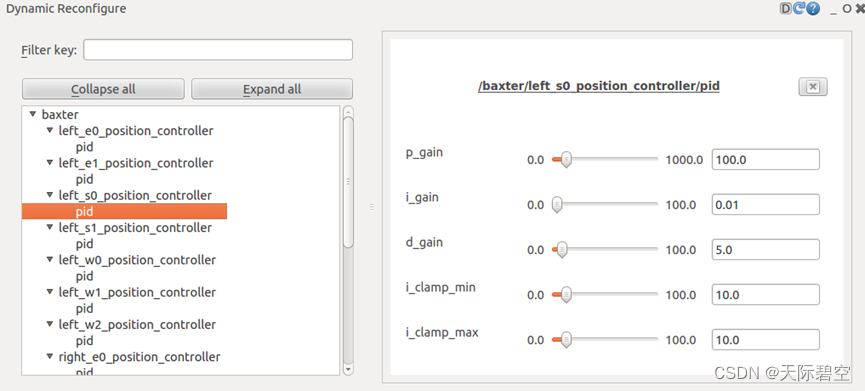Select left_s1_position_controller tree item
This screenshot has height=391, width=865.
pos(135,228)
